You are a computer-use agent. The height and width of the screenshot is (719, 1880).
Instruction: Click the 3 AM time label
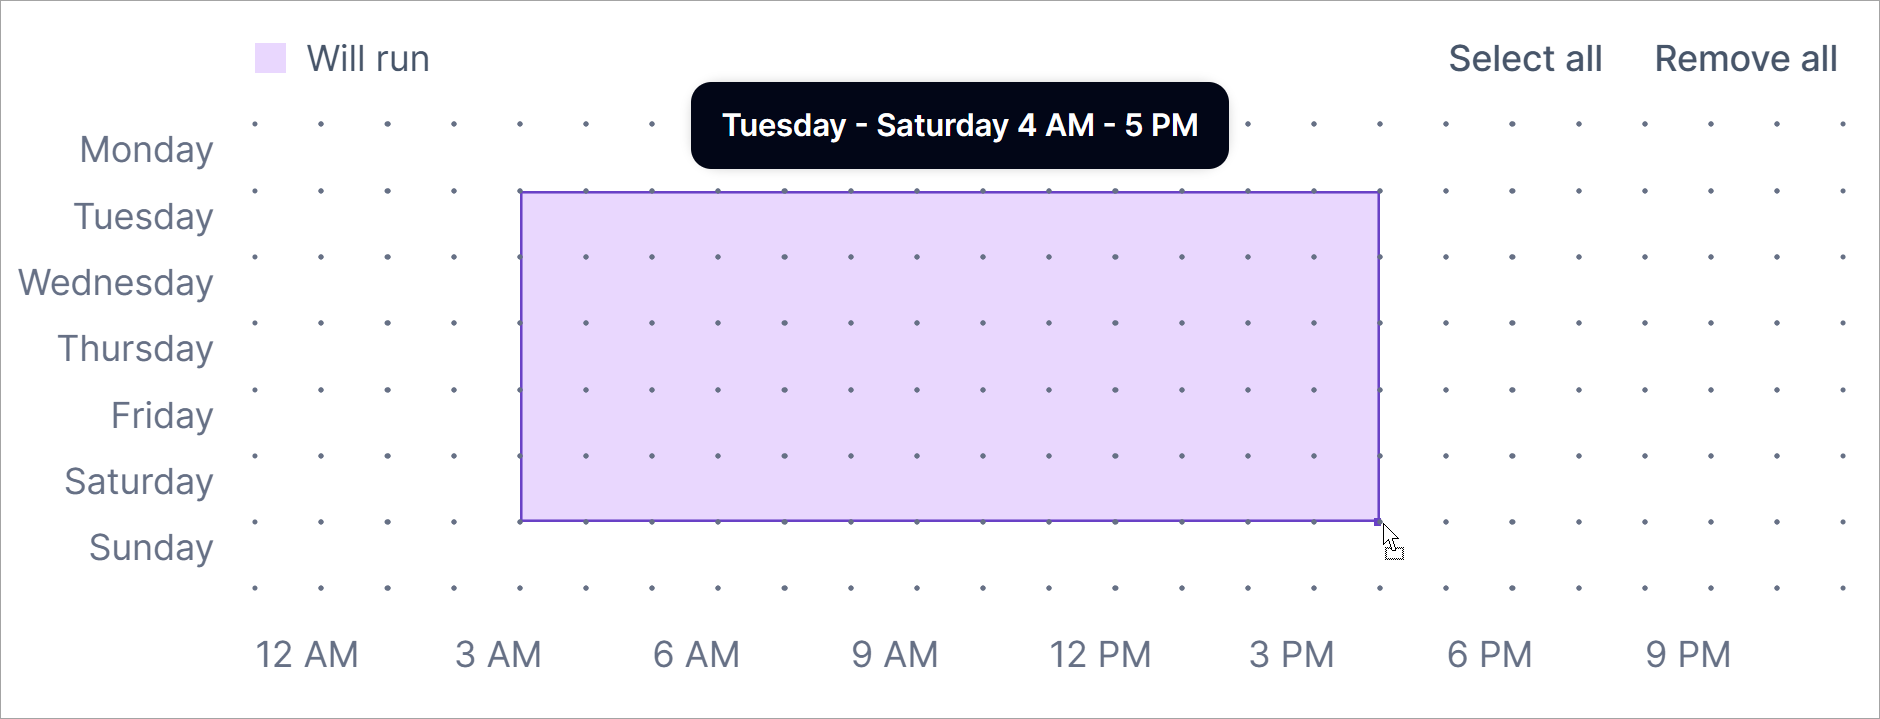click(x=498, y=655)
